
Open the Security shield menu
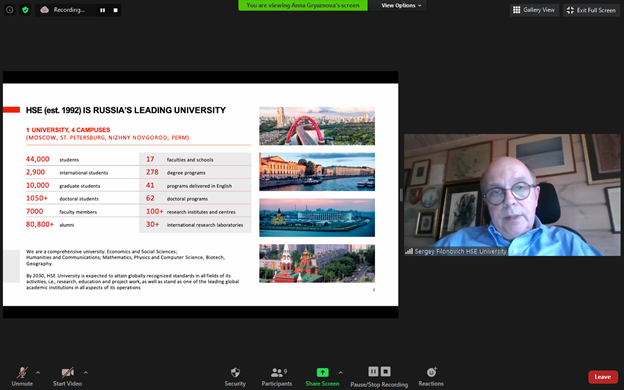click(235, 376)
